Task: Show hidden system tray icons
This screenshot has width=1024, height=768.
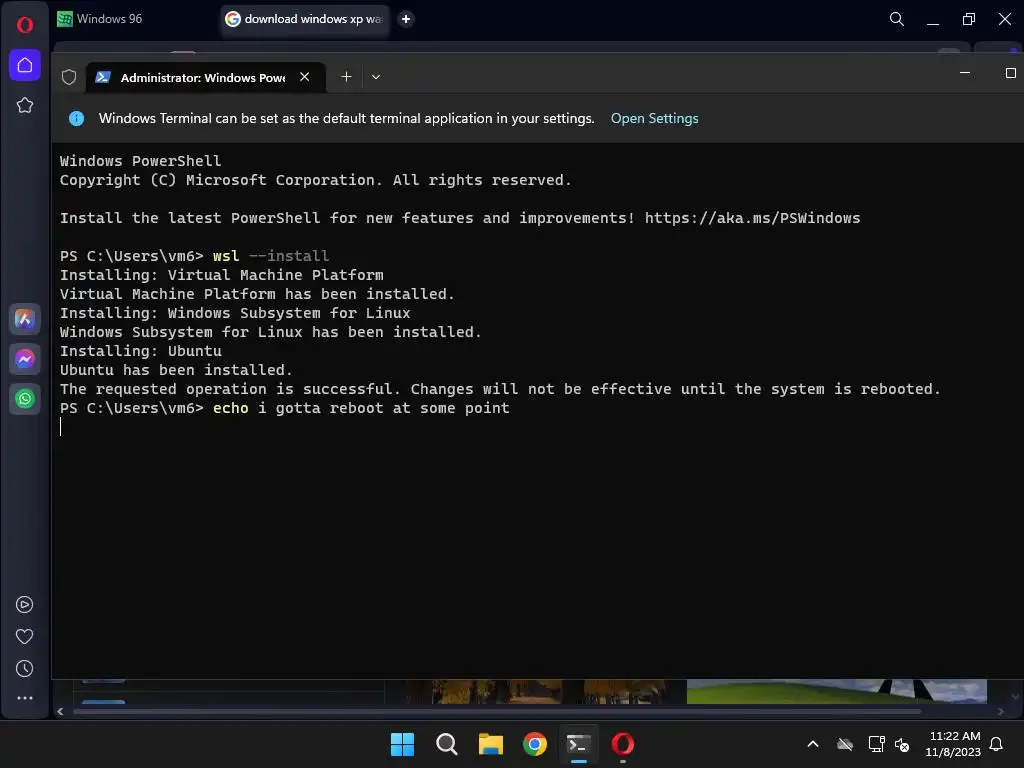Action: [x=813, y=744]
